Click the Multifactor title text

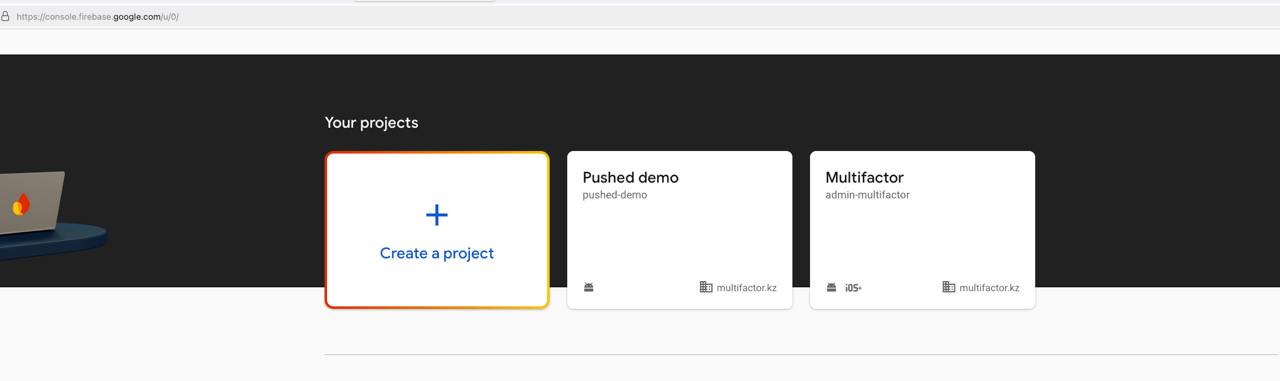point(864,177)
